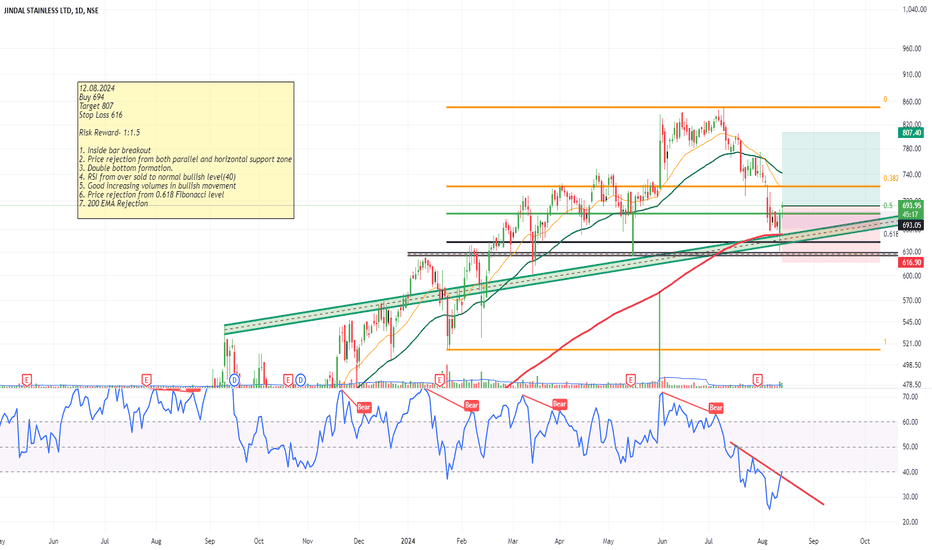Click the dividend D marker right of the October 2023 E marker
Screen dimensions: 932x550
pos(301,379)
